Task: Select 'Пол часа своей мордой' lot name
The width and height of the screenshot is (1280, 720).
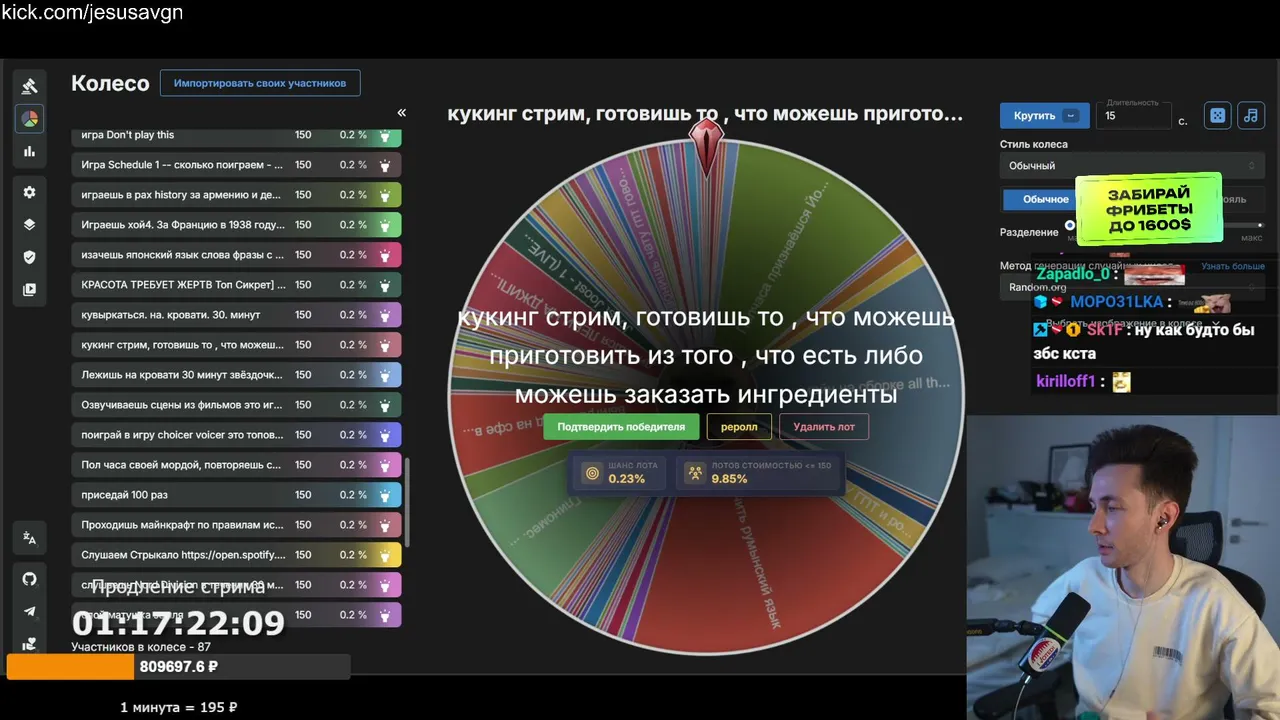Action: coord(182,465)
